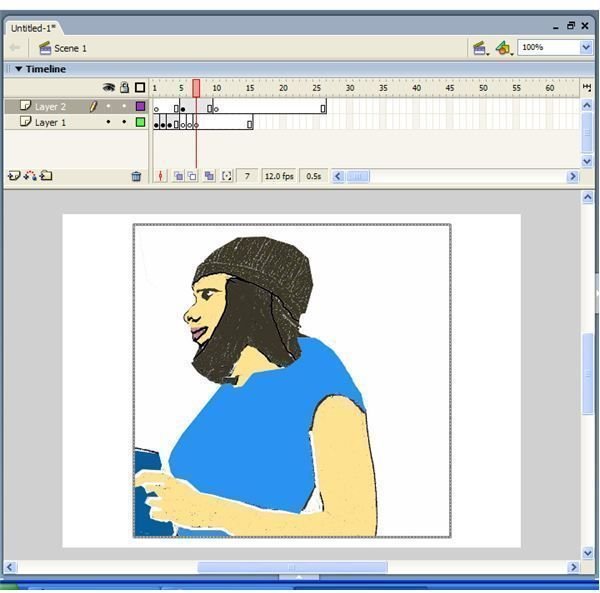Click Layer 2 purple outline color swatch
This screenshot has height=593, width=600.
140,106
